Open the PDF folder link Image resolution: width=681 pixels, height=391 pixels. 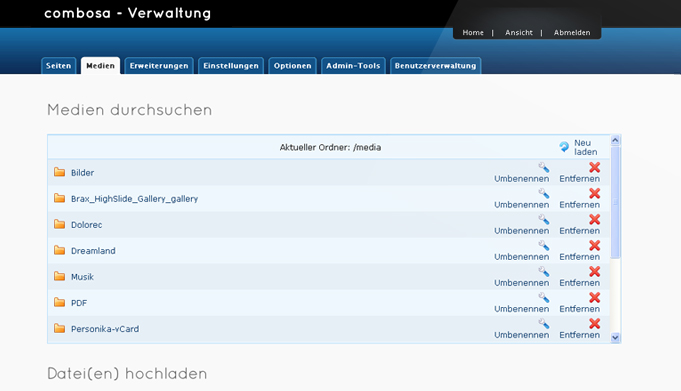click(x=79, y=303)
